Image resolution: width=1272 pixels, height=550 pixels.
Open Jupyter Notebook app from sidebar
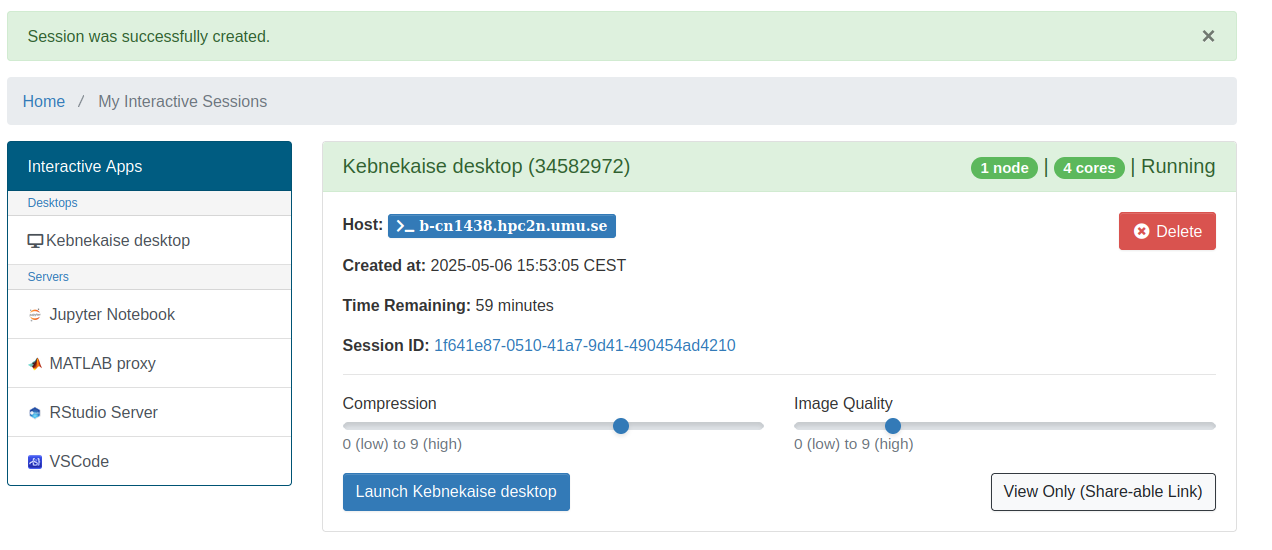(149, 314)
